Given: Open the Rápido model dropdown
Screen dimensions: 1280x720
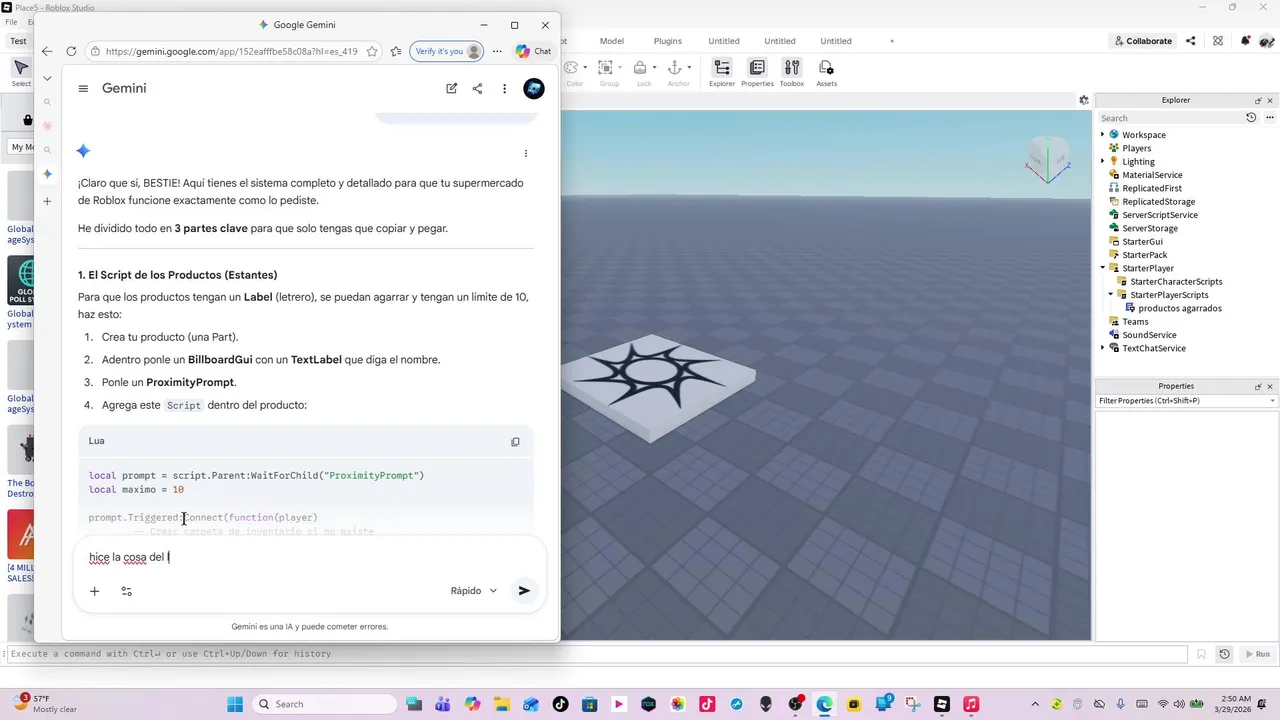Looking at the screenshot, I should coord(473,591).
